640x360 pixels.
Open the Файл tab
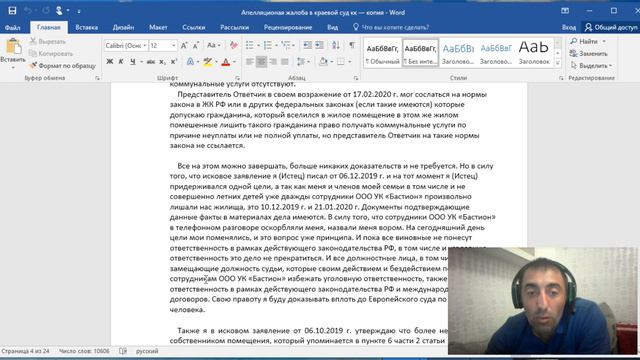click(x=13, y=27)
